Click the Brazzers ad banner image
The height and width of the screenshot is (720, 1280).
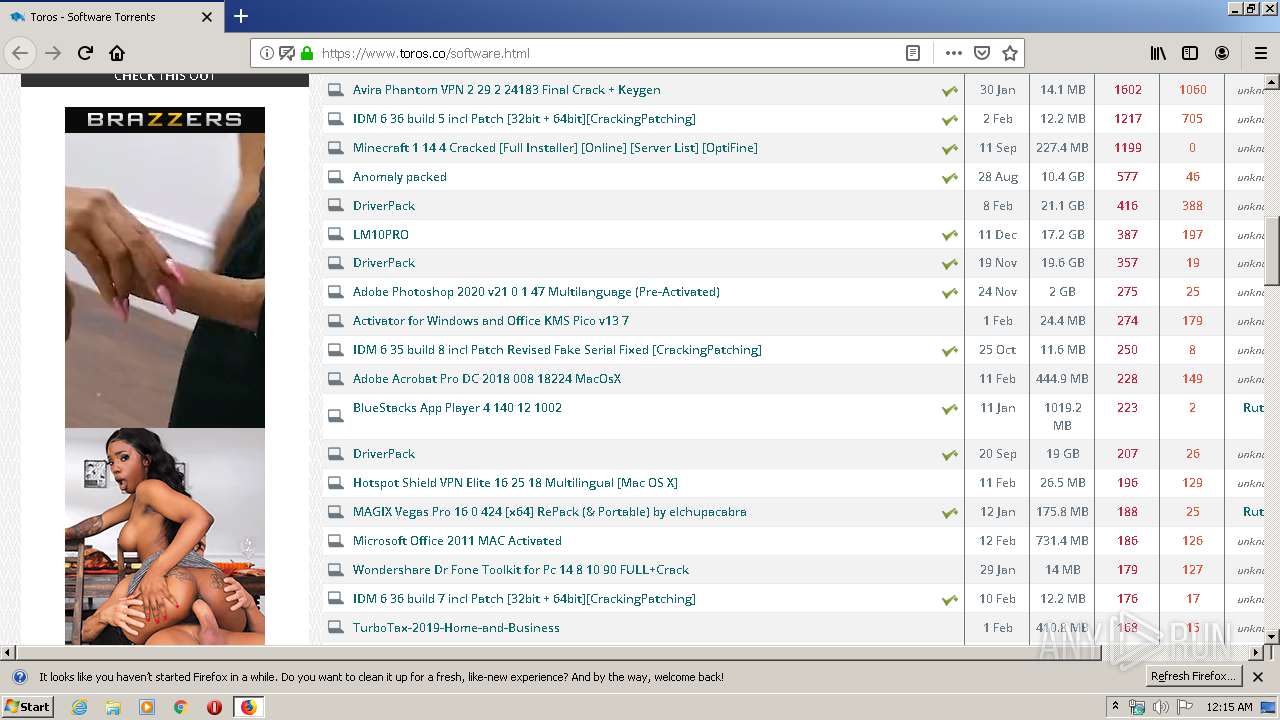(165, 375)
